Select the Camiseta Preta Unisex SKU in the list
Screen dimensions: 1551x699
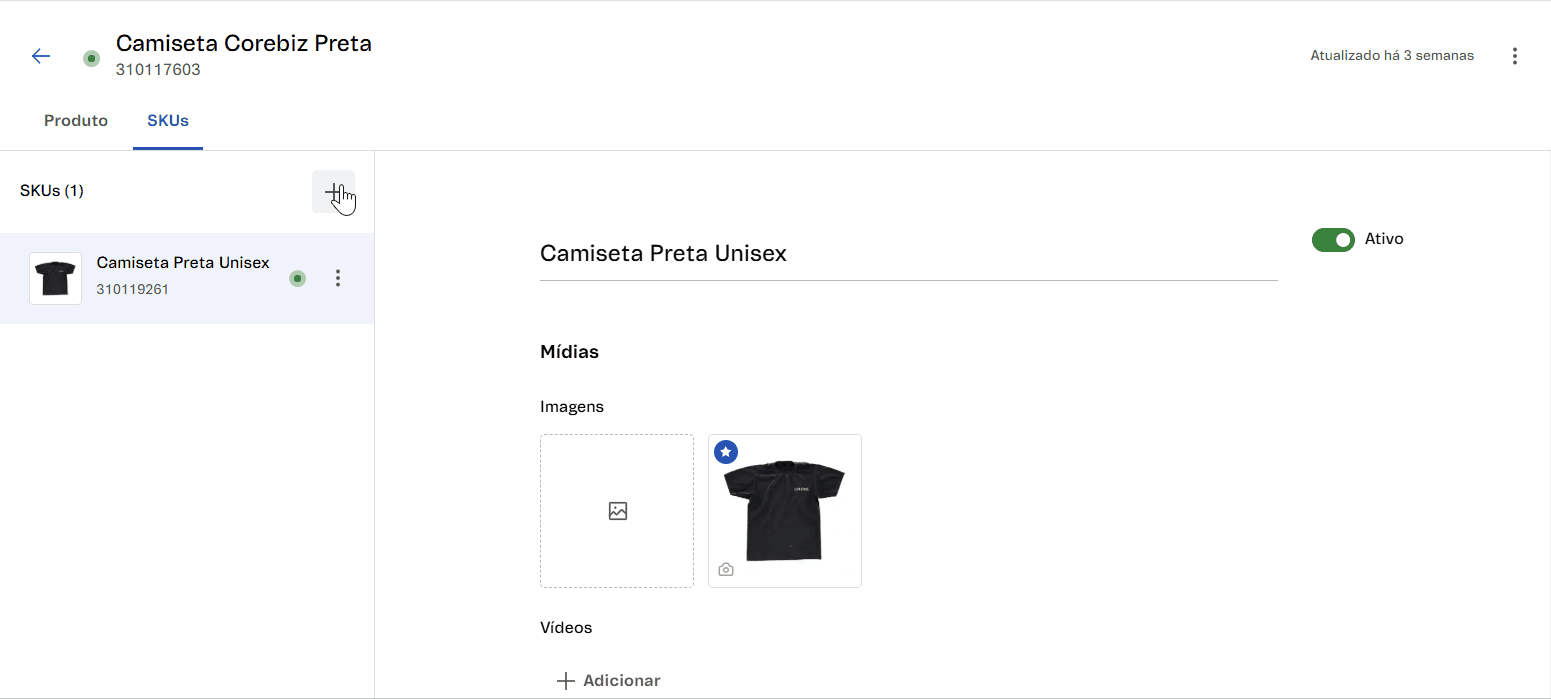click(x=182, y=278)
